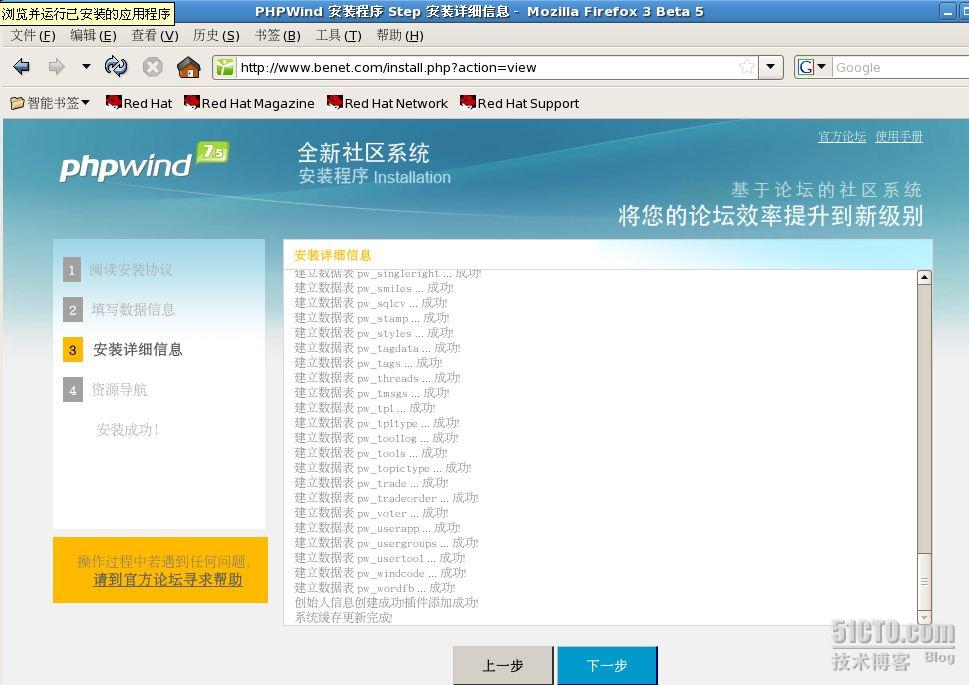969x685 pixels.
Task: Open the back/forward history dropdown arrow
Action: tap(86, 66)
